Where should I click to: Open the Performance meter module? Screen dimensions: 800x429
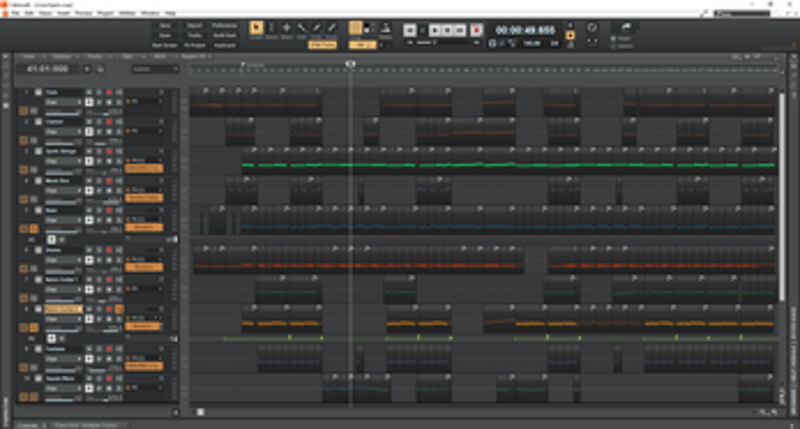pos(592,28)
